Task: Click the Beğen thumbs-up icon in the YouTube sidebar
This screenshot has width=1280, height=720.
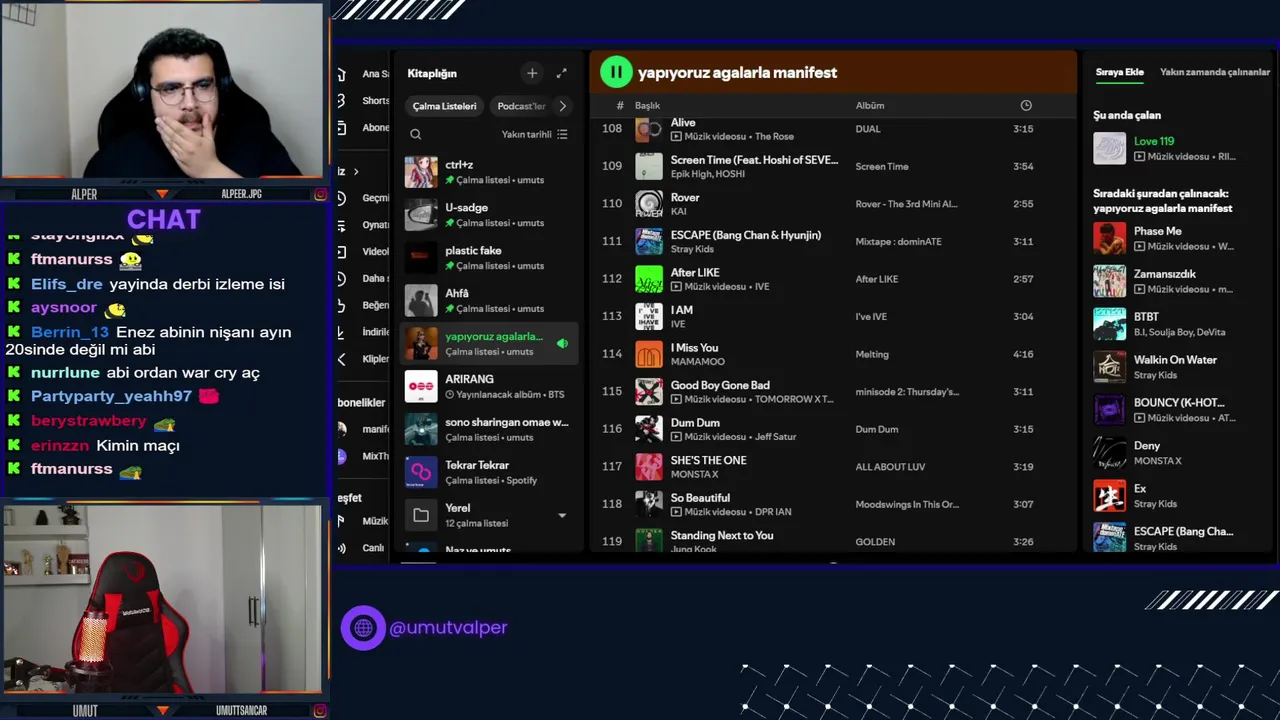Action: coord(341,305)
